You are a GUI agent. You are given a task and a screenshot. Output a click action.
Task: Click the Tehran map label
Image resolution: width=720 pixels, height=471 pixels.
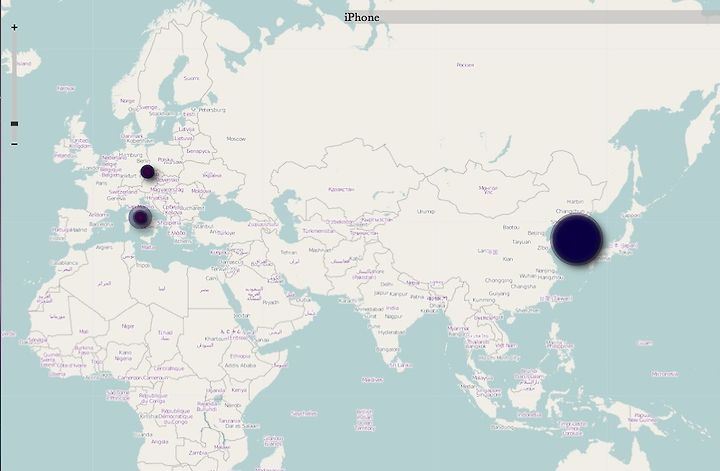click(x=288, y=252)
